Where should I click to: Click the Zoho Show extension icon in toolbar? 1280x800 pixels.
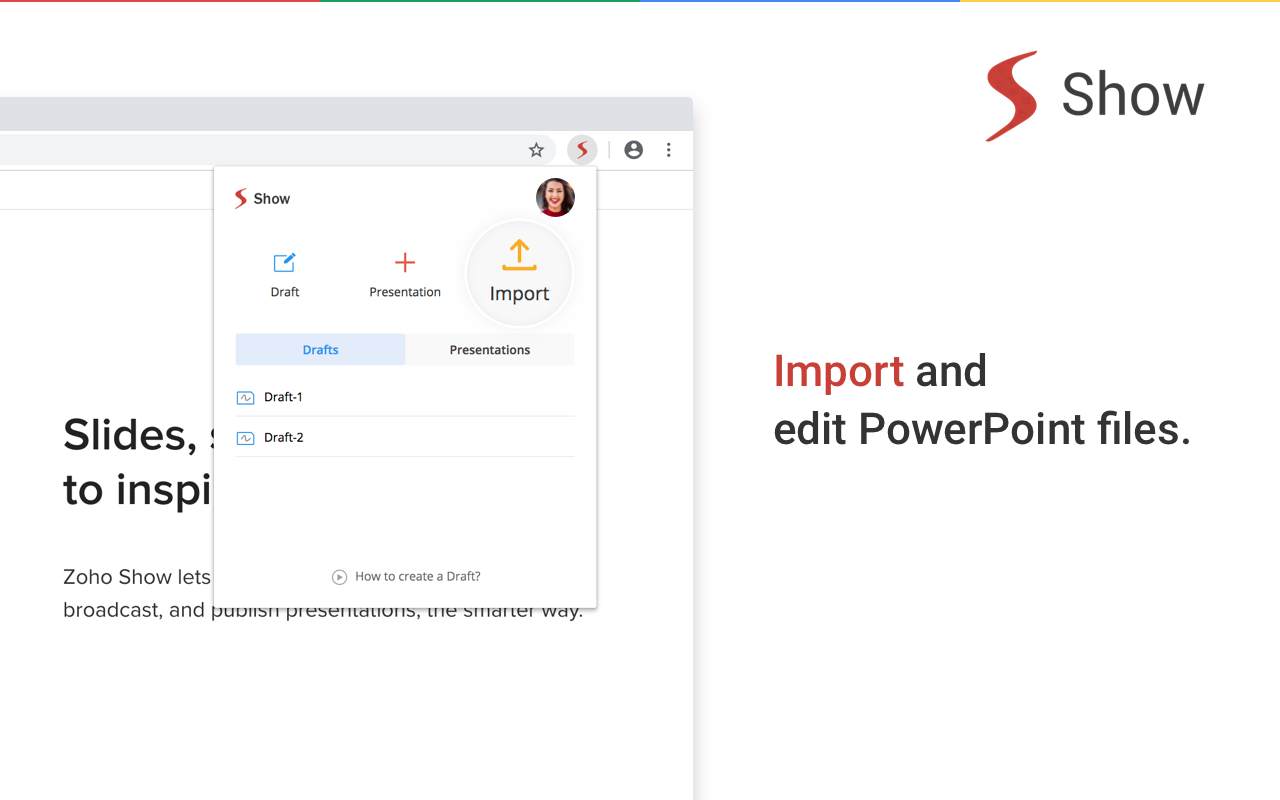[x=582, y=150]
